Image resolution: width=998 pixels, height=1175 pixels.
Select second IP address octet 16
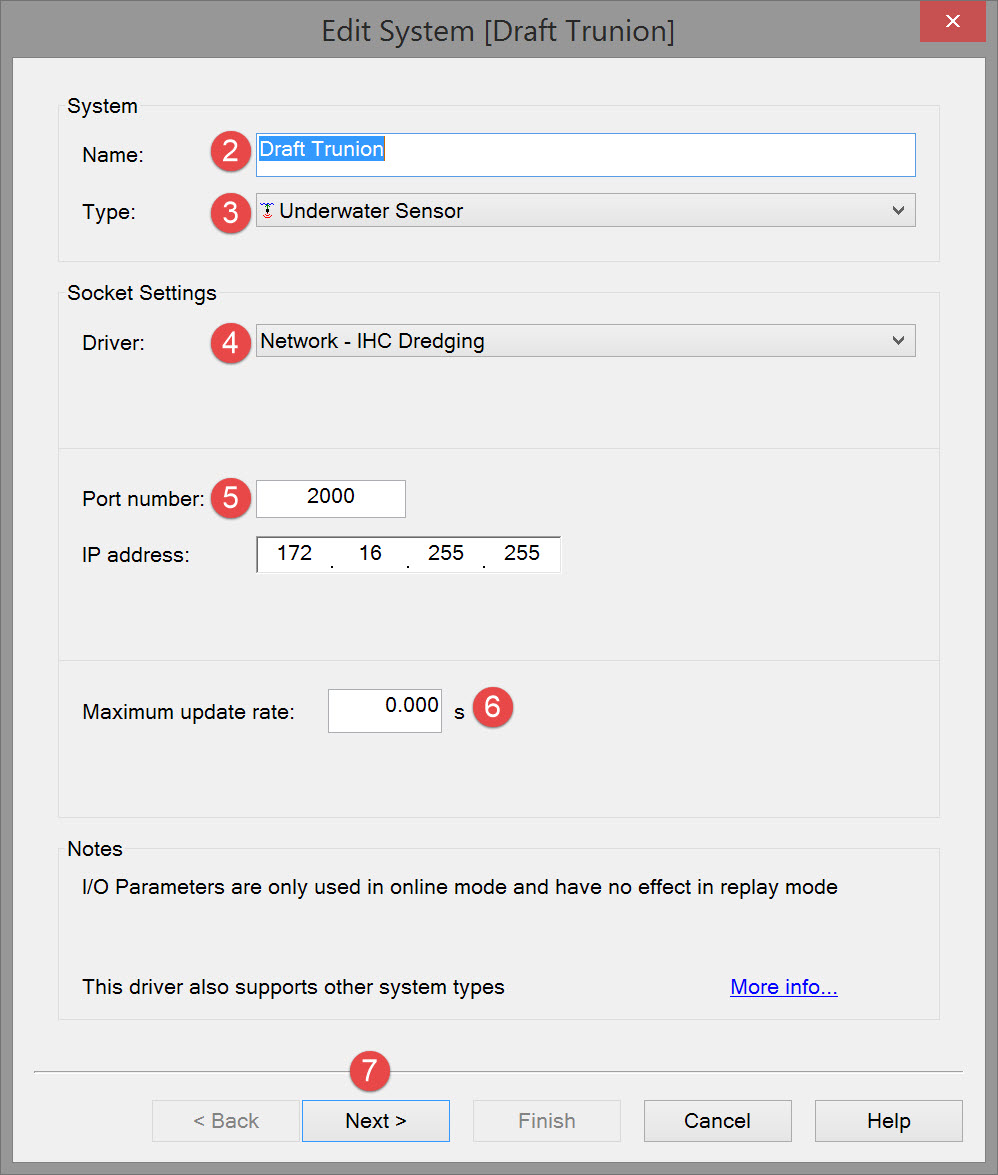tap(370, 554)
